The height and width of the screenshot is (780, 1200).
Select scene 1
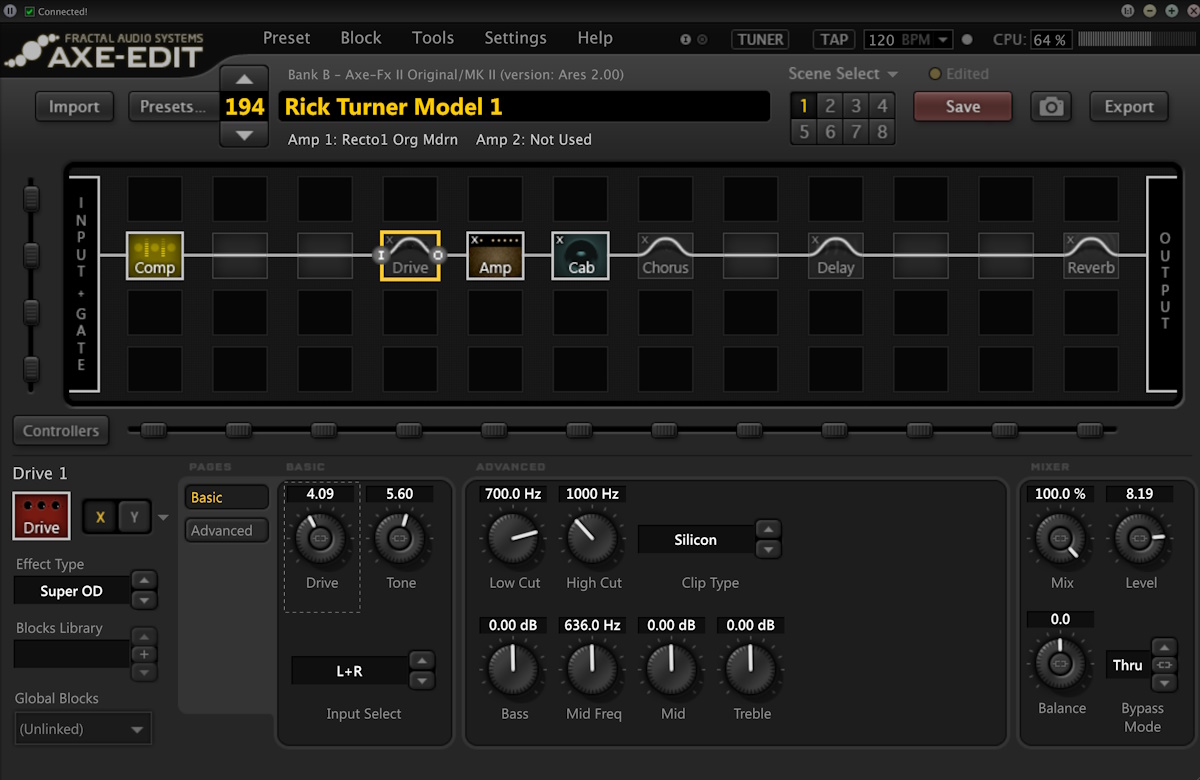(x=804, y=106)
